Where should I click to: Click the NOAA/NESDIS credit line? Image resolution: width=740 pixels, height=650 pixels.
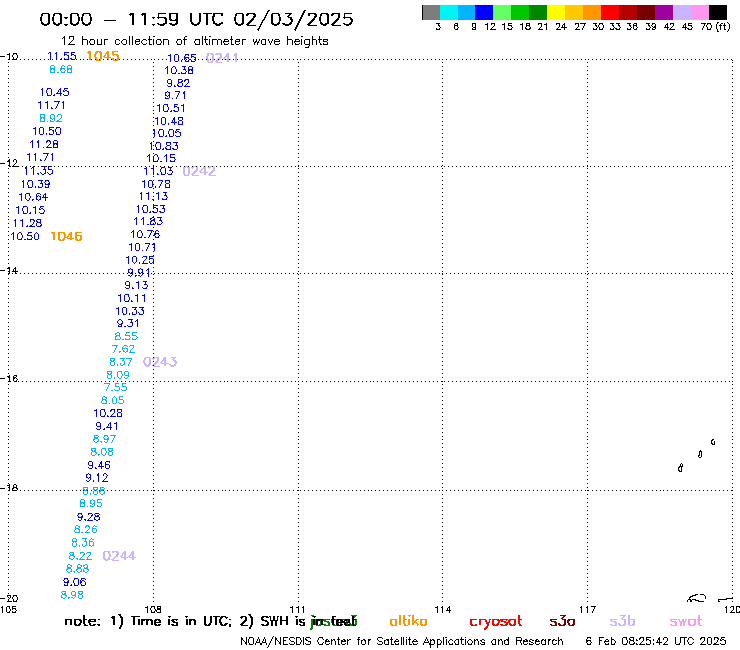(x=402, y=642)
